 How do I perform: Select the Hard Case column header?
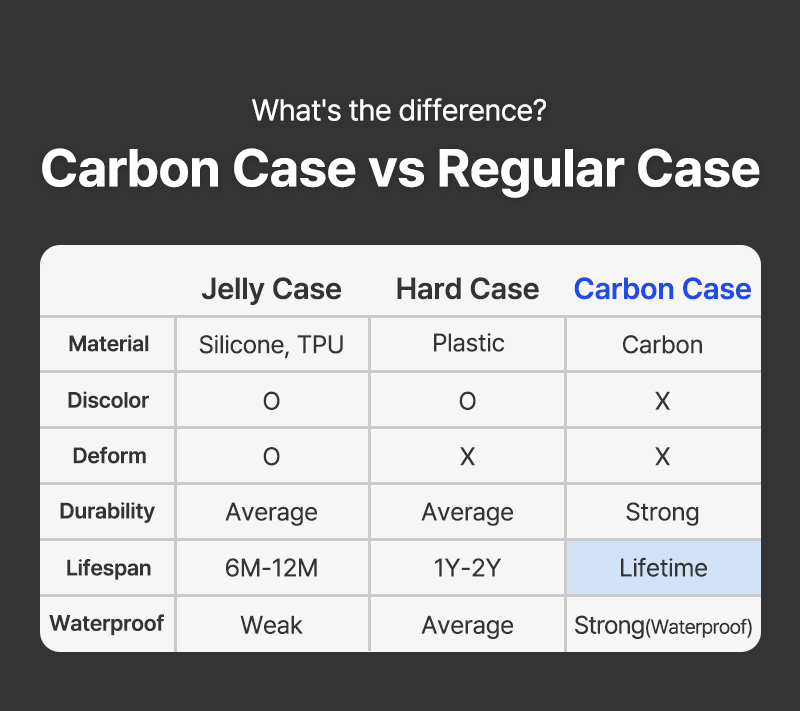point(467,290)
